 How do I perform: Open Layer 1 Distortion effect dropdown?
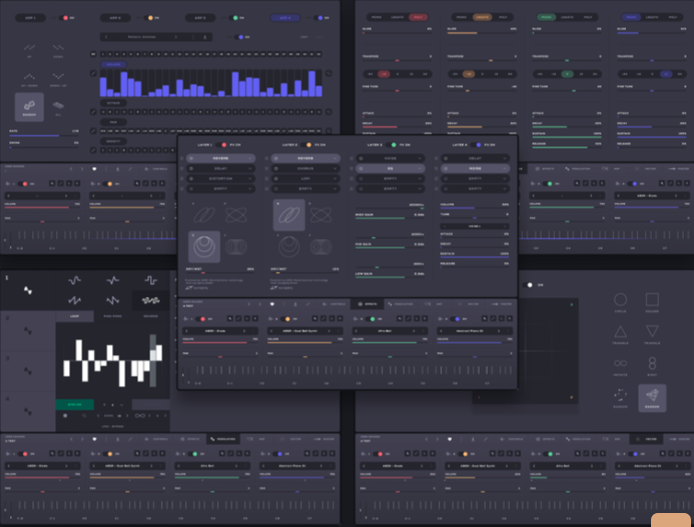pyautogui.click(x=220, y=179)
